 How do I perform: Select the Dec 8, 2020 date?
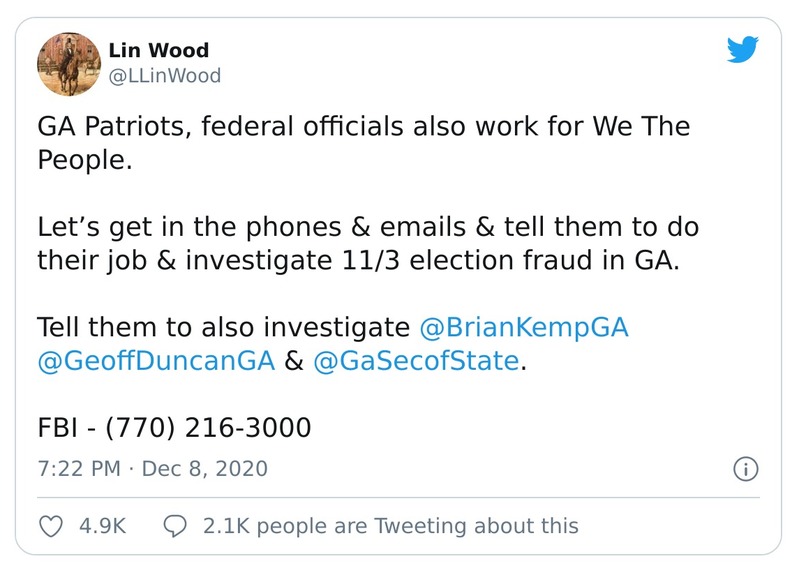205,468
